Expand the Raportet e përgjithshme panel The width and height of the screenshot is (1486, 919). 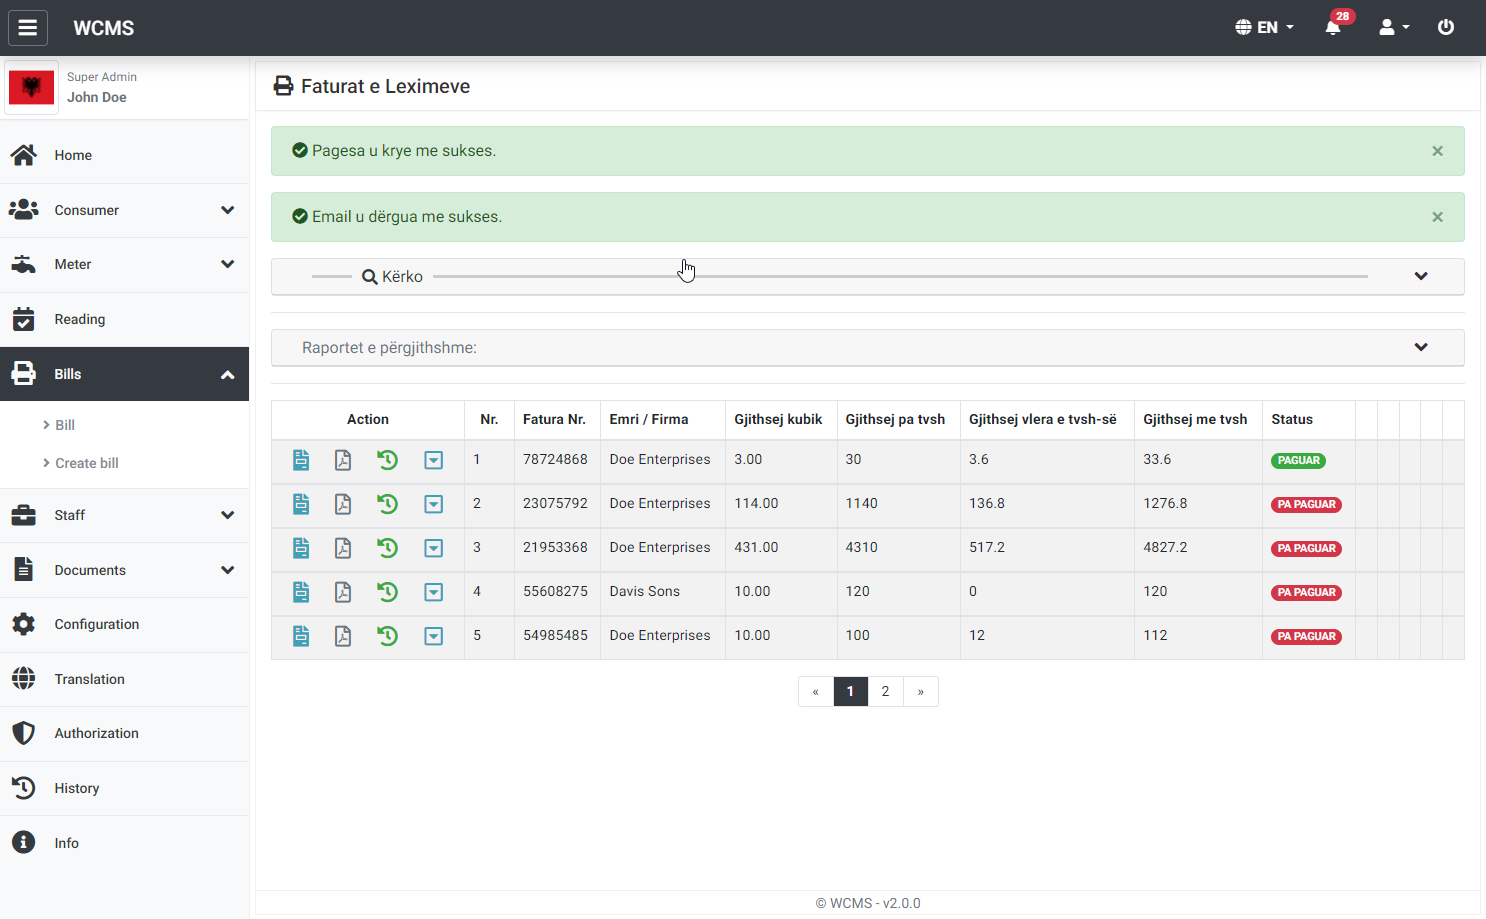pos(867,348)
